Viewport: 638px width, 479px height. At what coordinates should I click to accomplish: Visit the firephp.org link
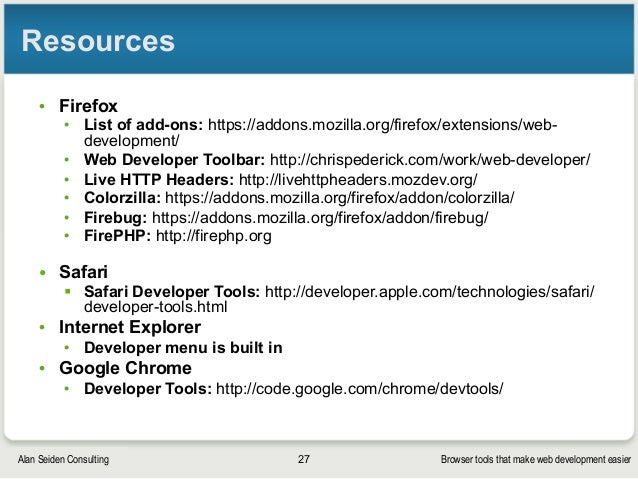click(x=214, y=236)
